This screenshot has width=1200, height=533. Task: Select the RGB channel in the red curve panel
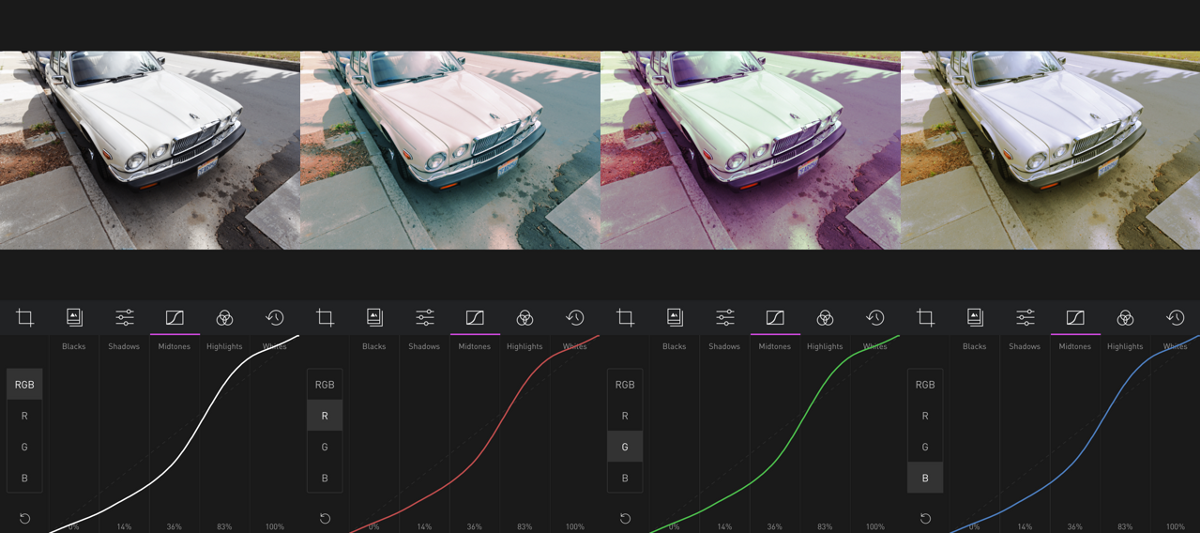pos(325,385)
